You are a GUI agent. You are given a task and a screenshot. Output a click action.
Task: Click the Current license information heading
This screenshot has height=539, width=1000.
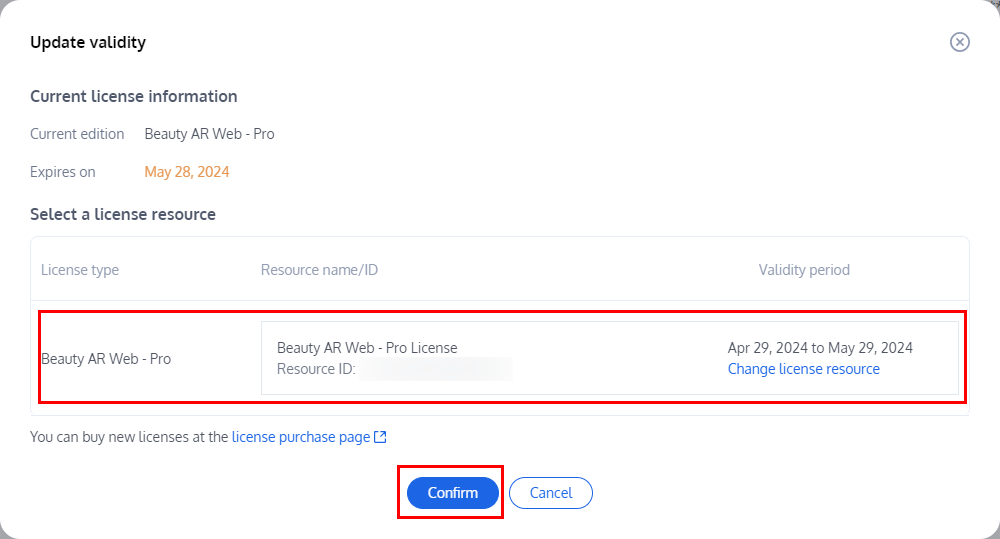134,96
